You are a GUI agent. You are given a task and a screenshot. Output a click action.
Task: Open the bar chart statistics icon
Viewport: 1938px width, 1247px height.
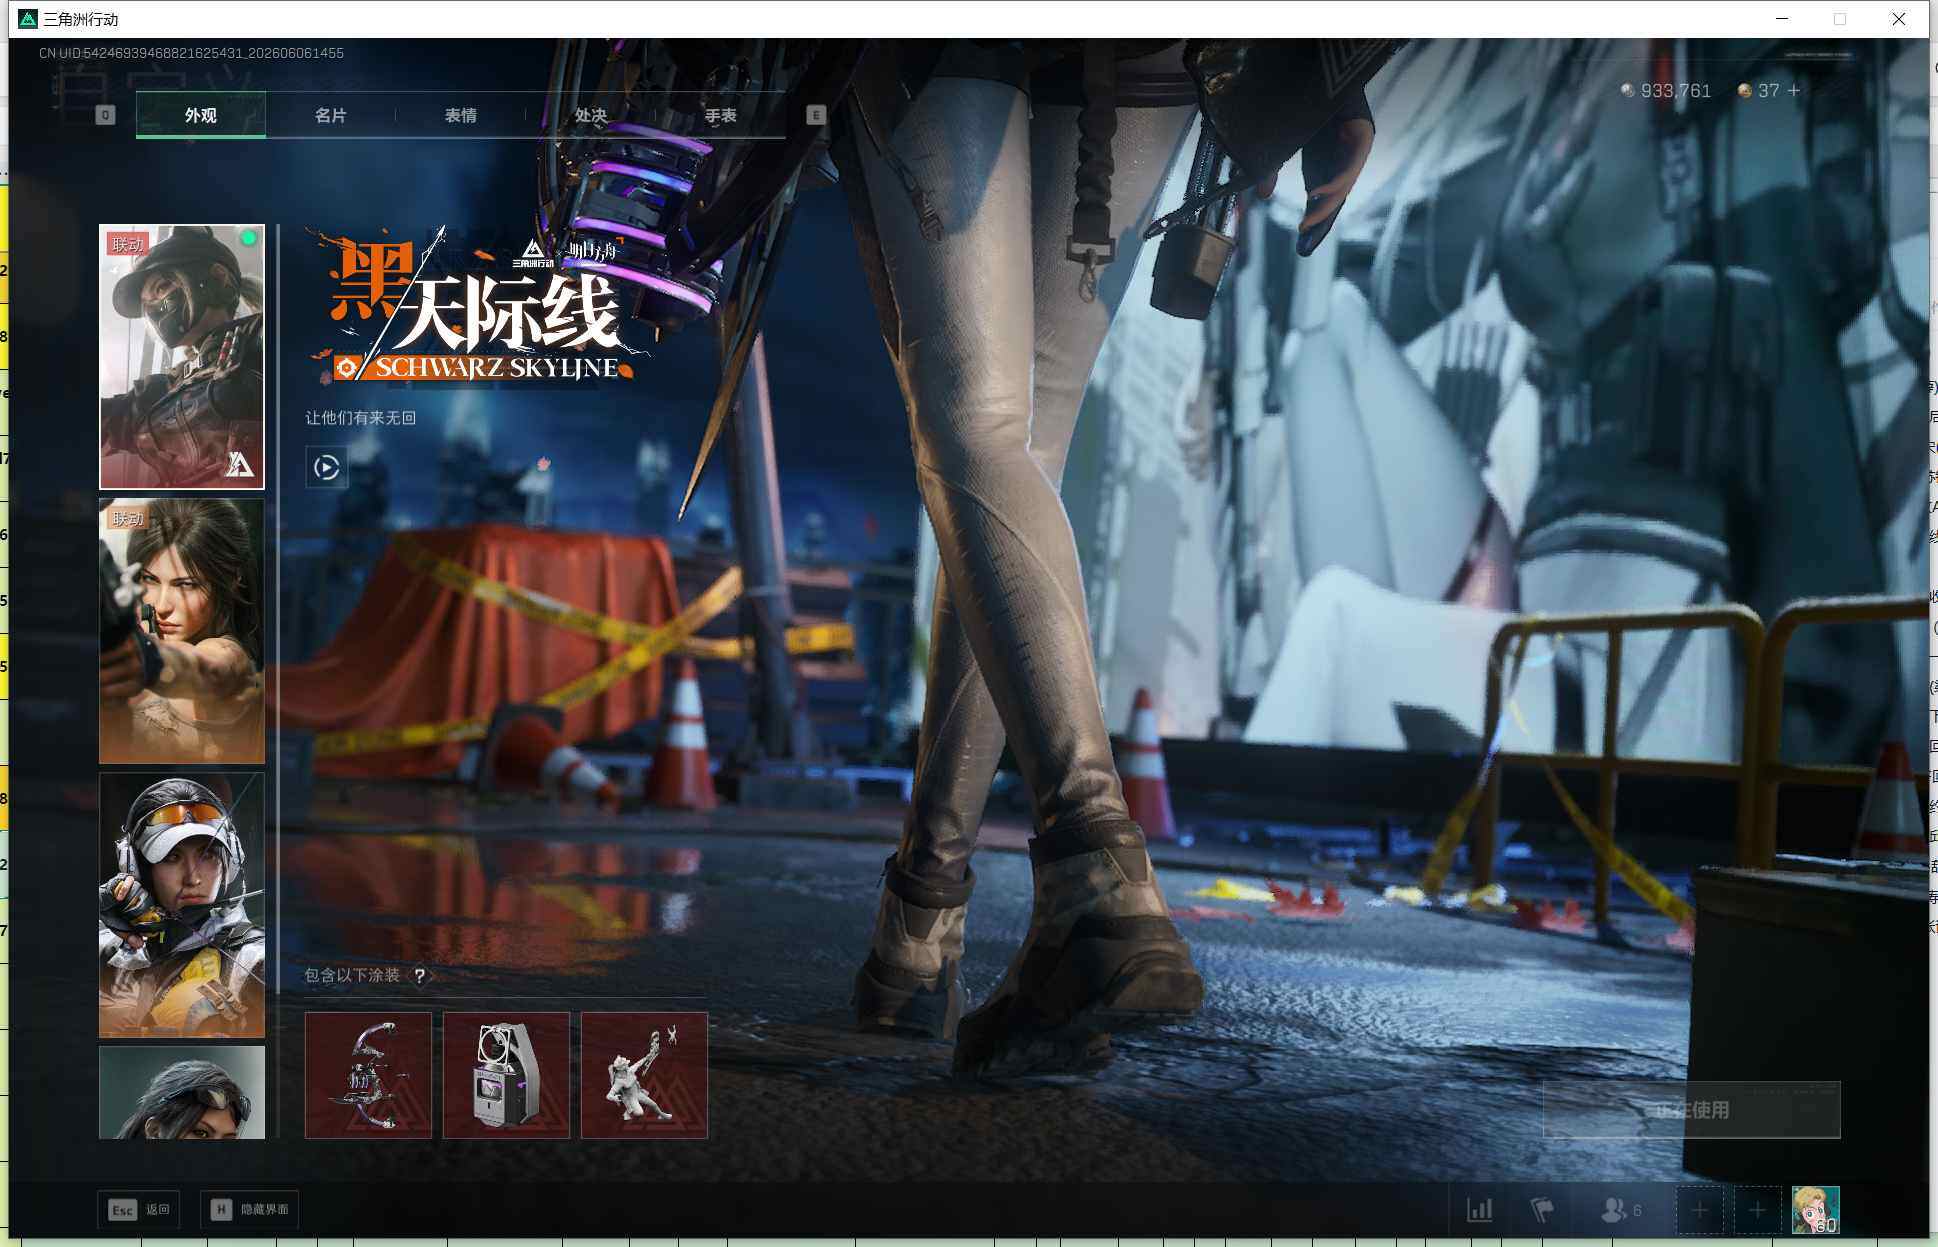tap(1480, 1210)
